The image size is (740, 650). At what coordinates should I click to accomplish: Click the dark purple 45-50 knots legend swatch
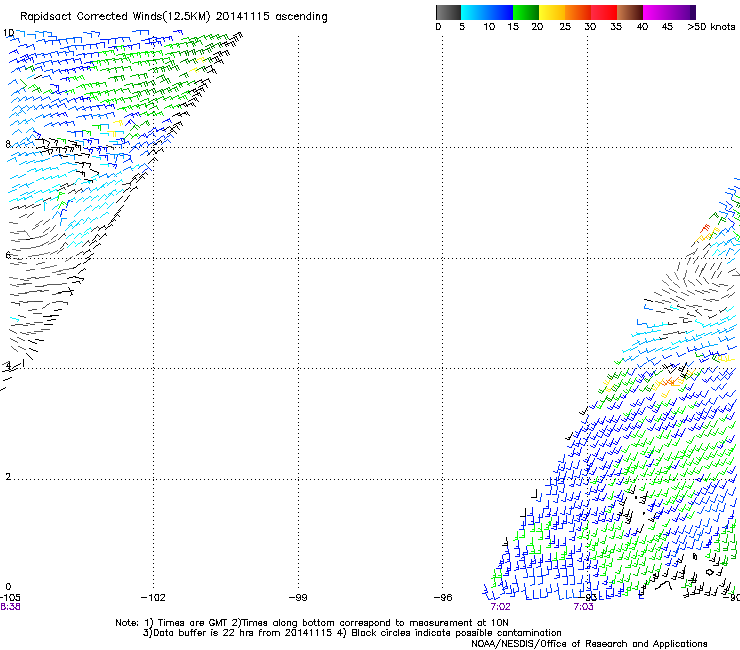(682, 12)
